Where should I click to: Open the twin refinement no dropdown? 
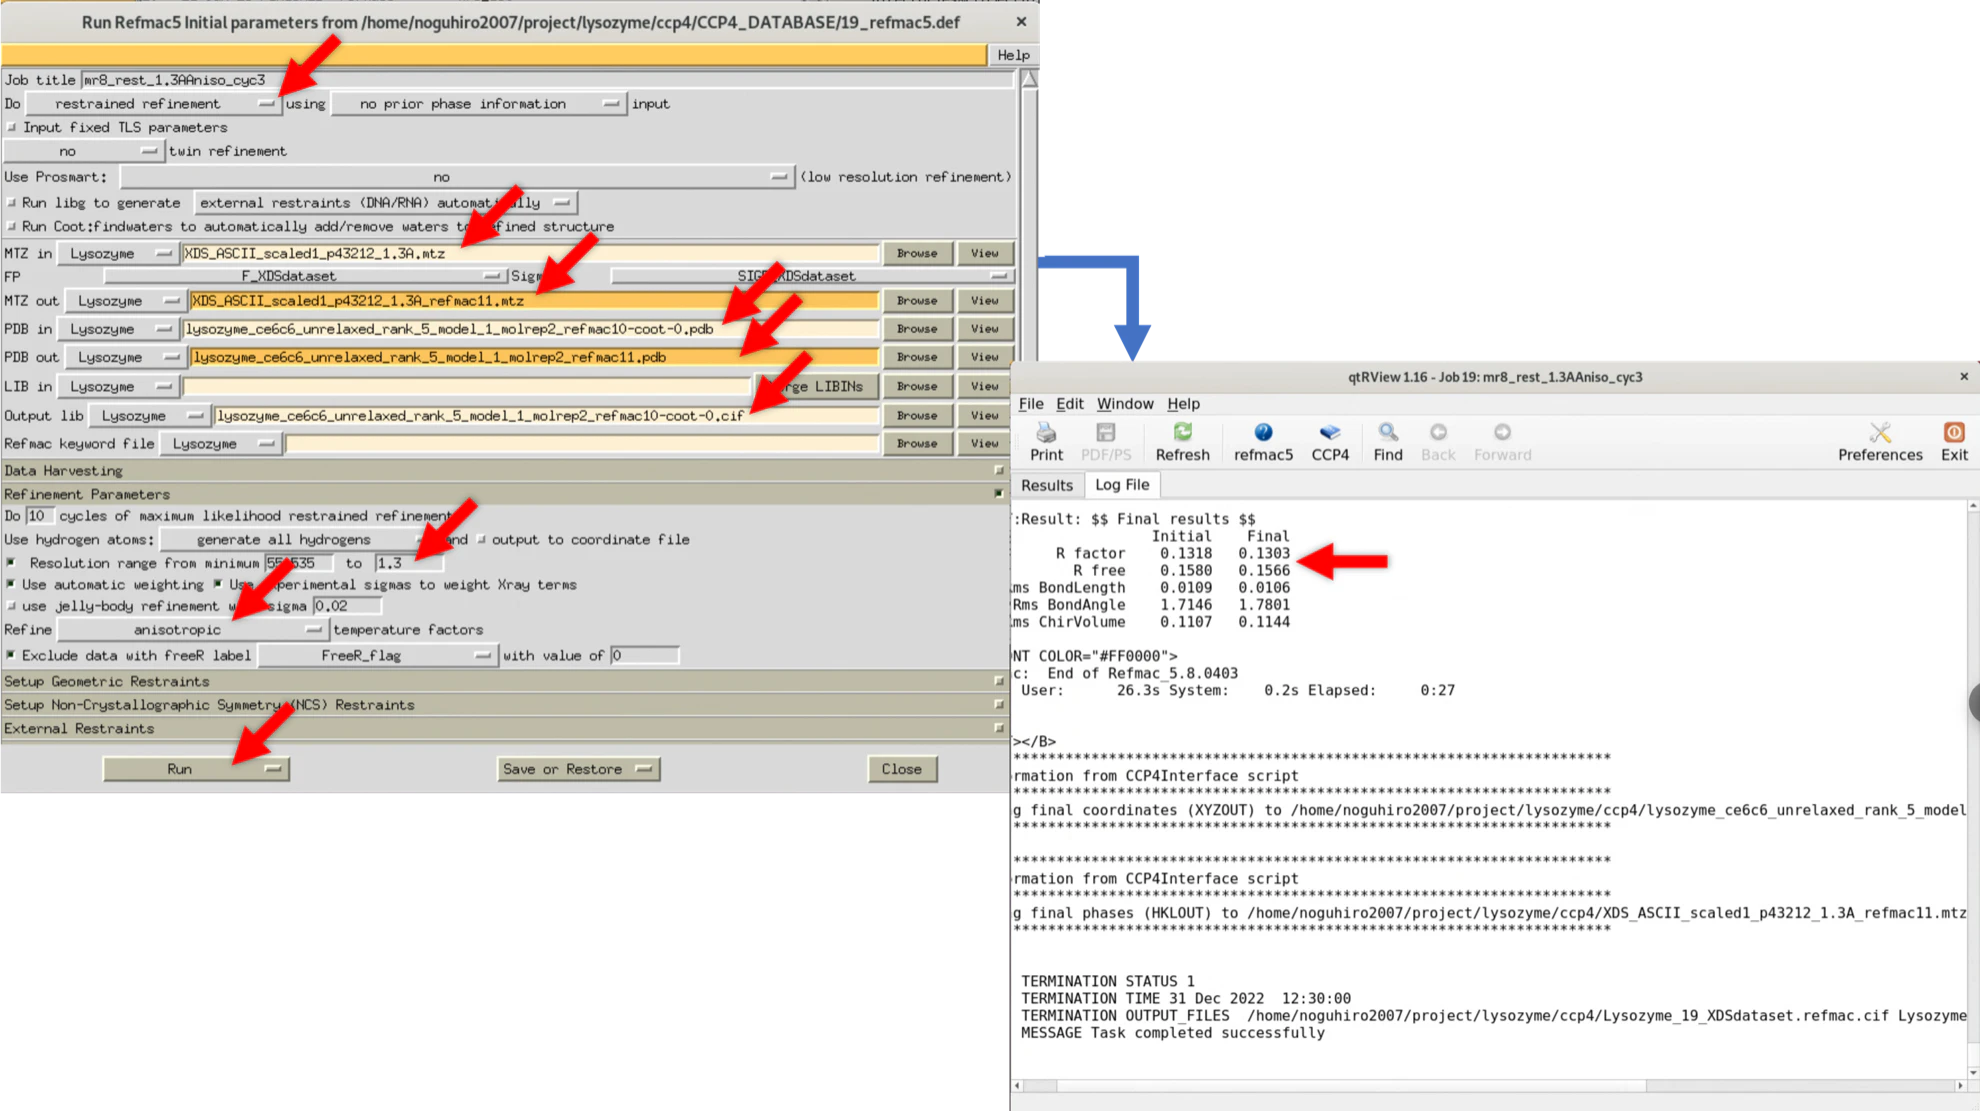click(82, 151)
